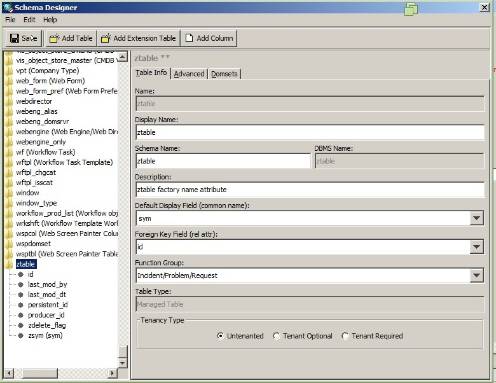Image resolution: width=496 pixels, height=383 pixels.
Task: Click the folder icon beside wf (Workflow Task)
Action: pos(9,152)
